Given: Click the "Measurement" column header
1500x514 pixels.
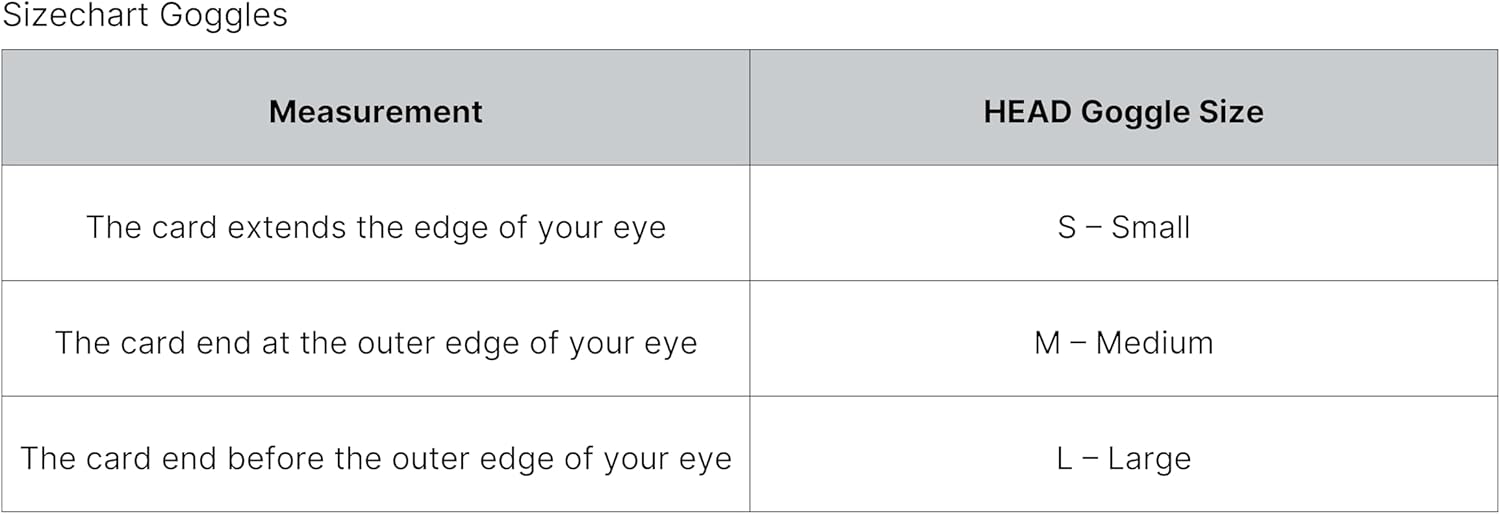Looking at the screenshot, I should (375, 111).
